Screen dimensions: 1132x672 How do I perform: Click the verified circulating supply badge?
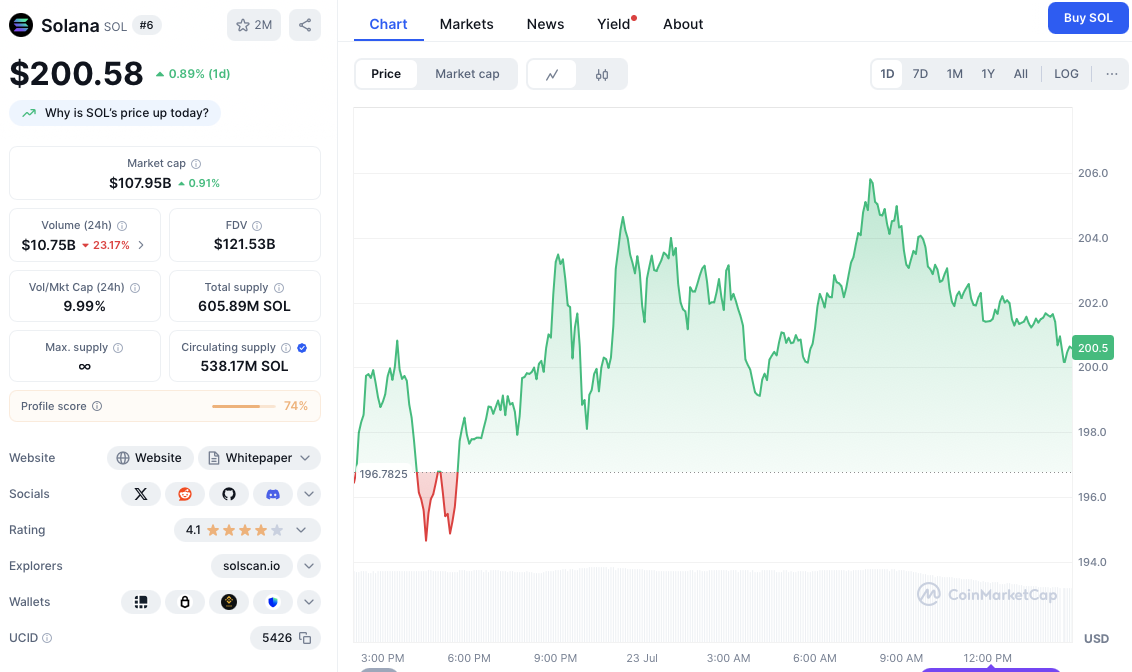click(x=302, y=348)
